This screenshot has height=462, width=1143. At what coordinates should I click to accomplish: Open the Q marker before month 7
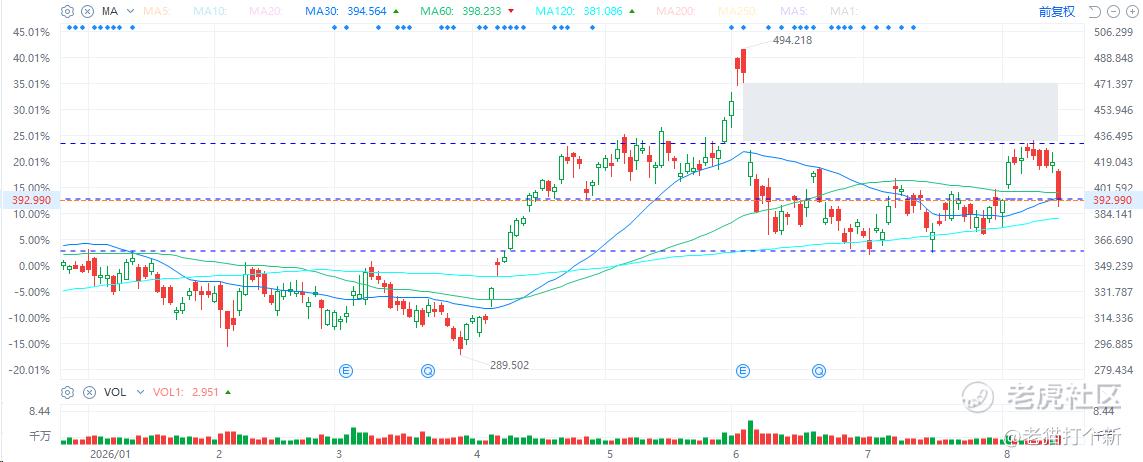819,371
